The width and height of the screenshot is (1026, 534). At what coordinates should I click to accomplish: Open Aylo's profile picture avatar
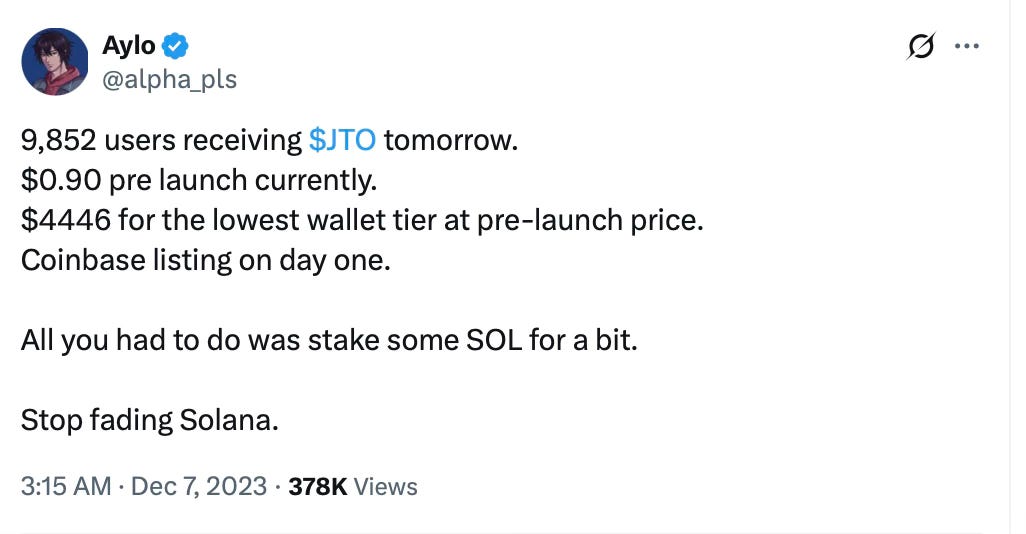[x=54, y=62]
